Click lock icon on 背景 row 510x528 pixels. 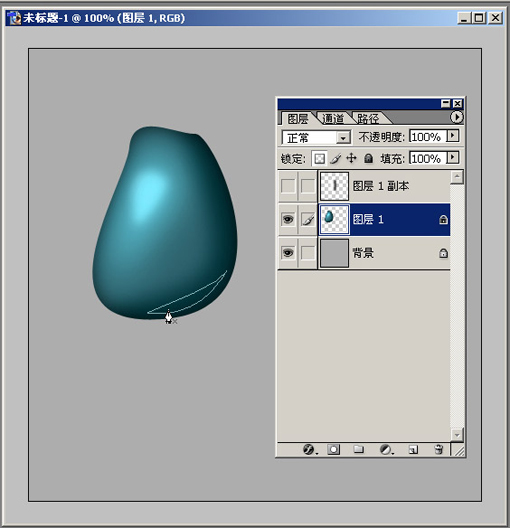click(443, 253)
